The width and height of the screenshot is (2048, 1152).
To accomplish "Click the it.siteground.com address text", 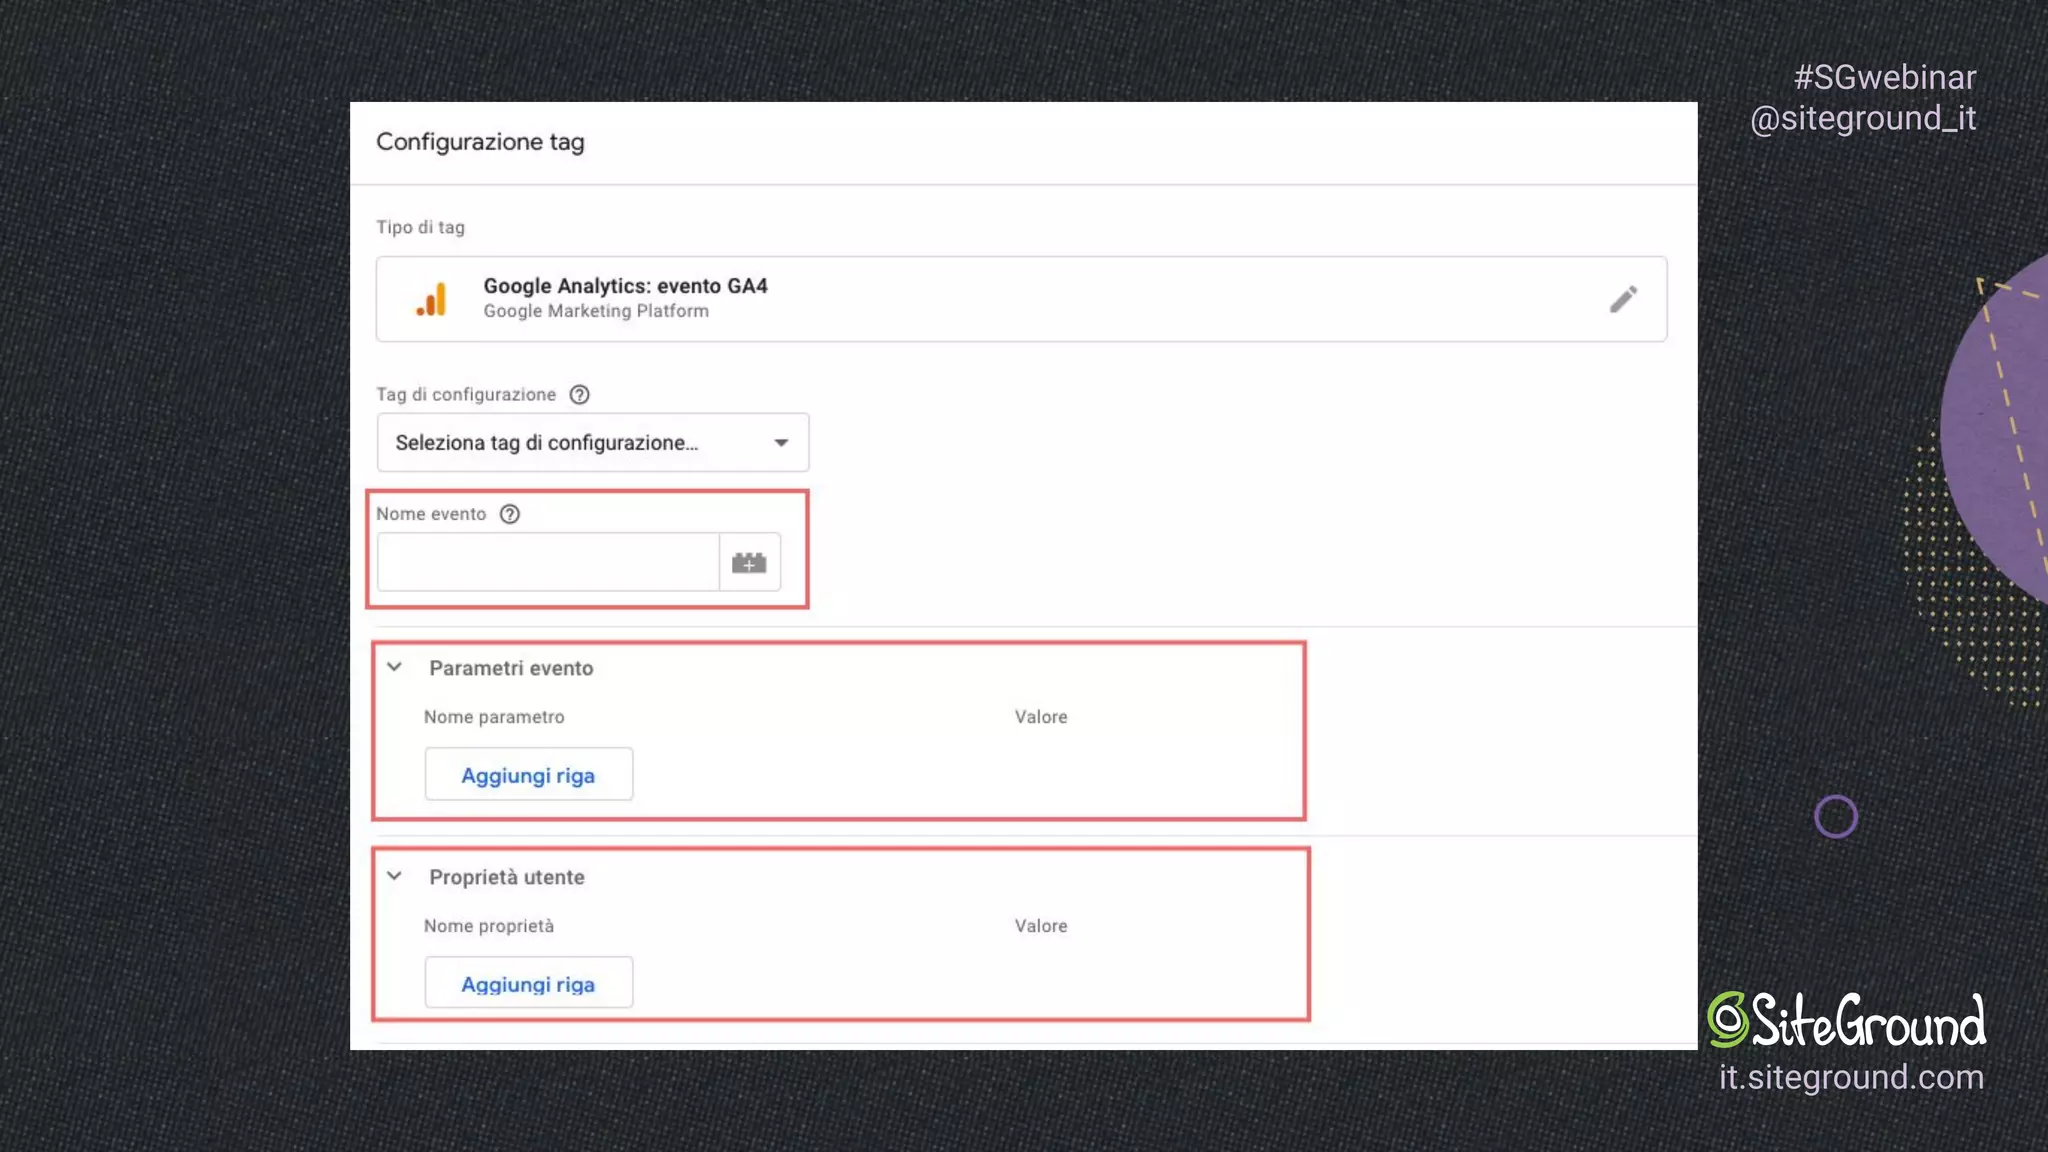I will [x=1851, y=1077].
